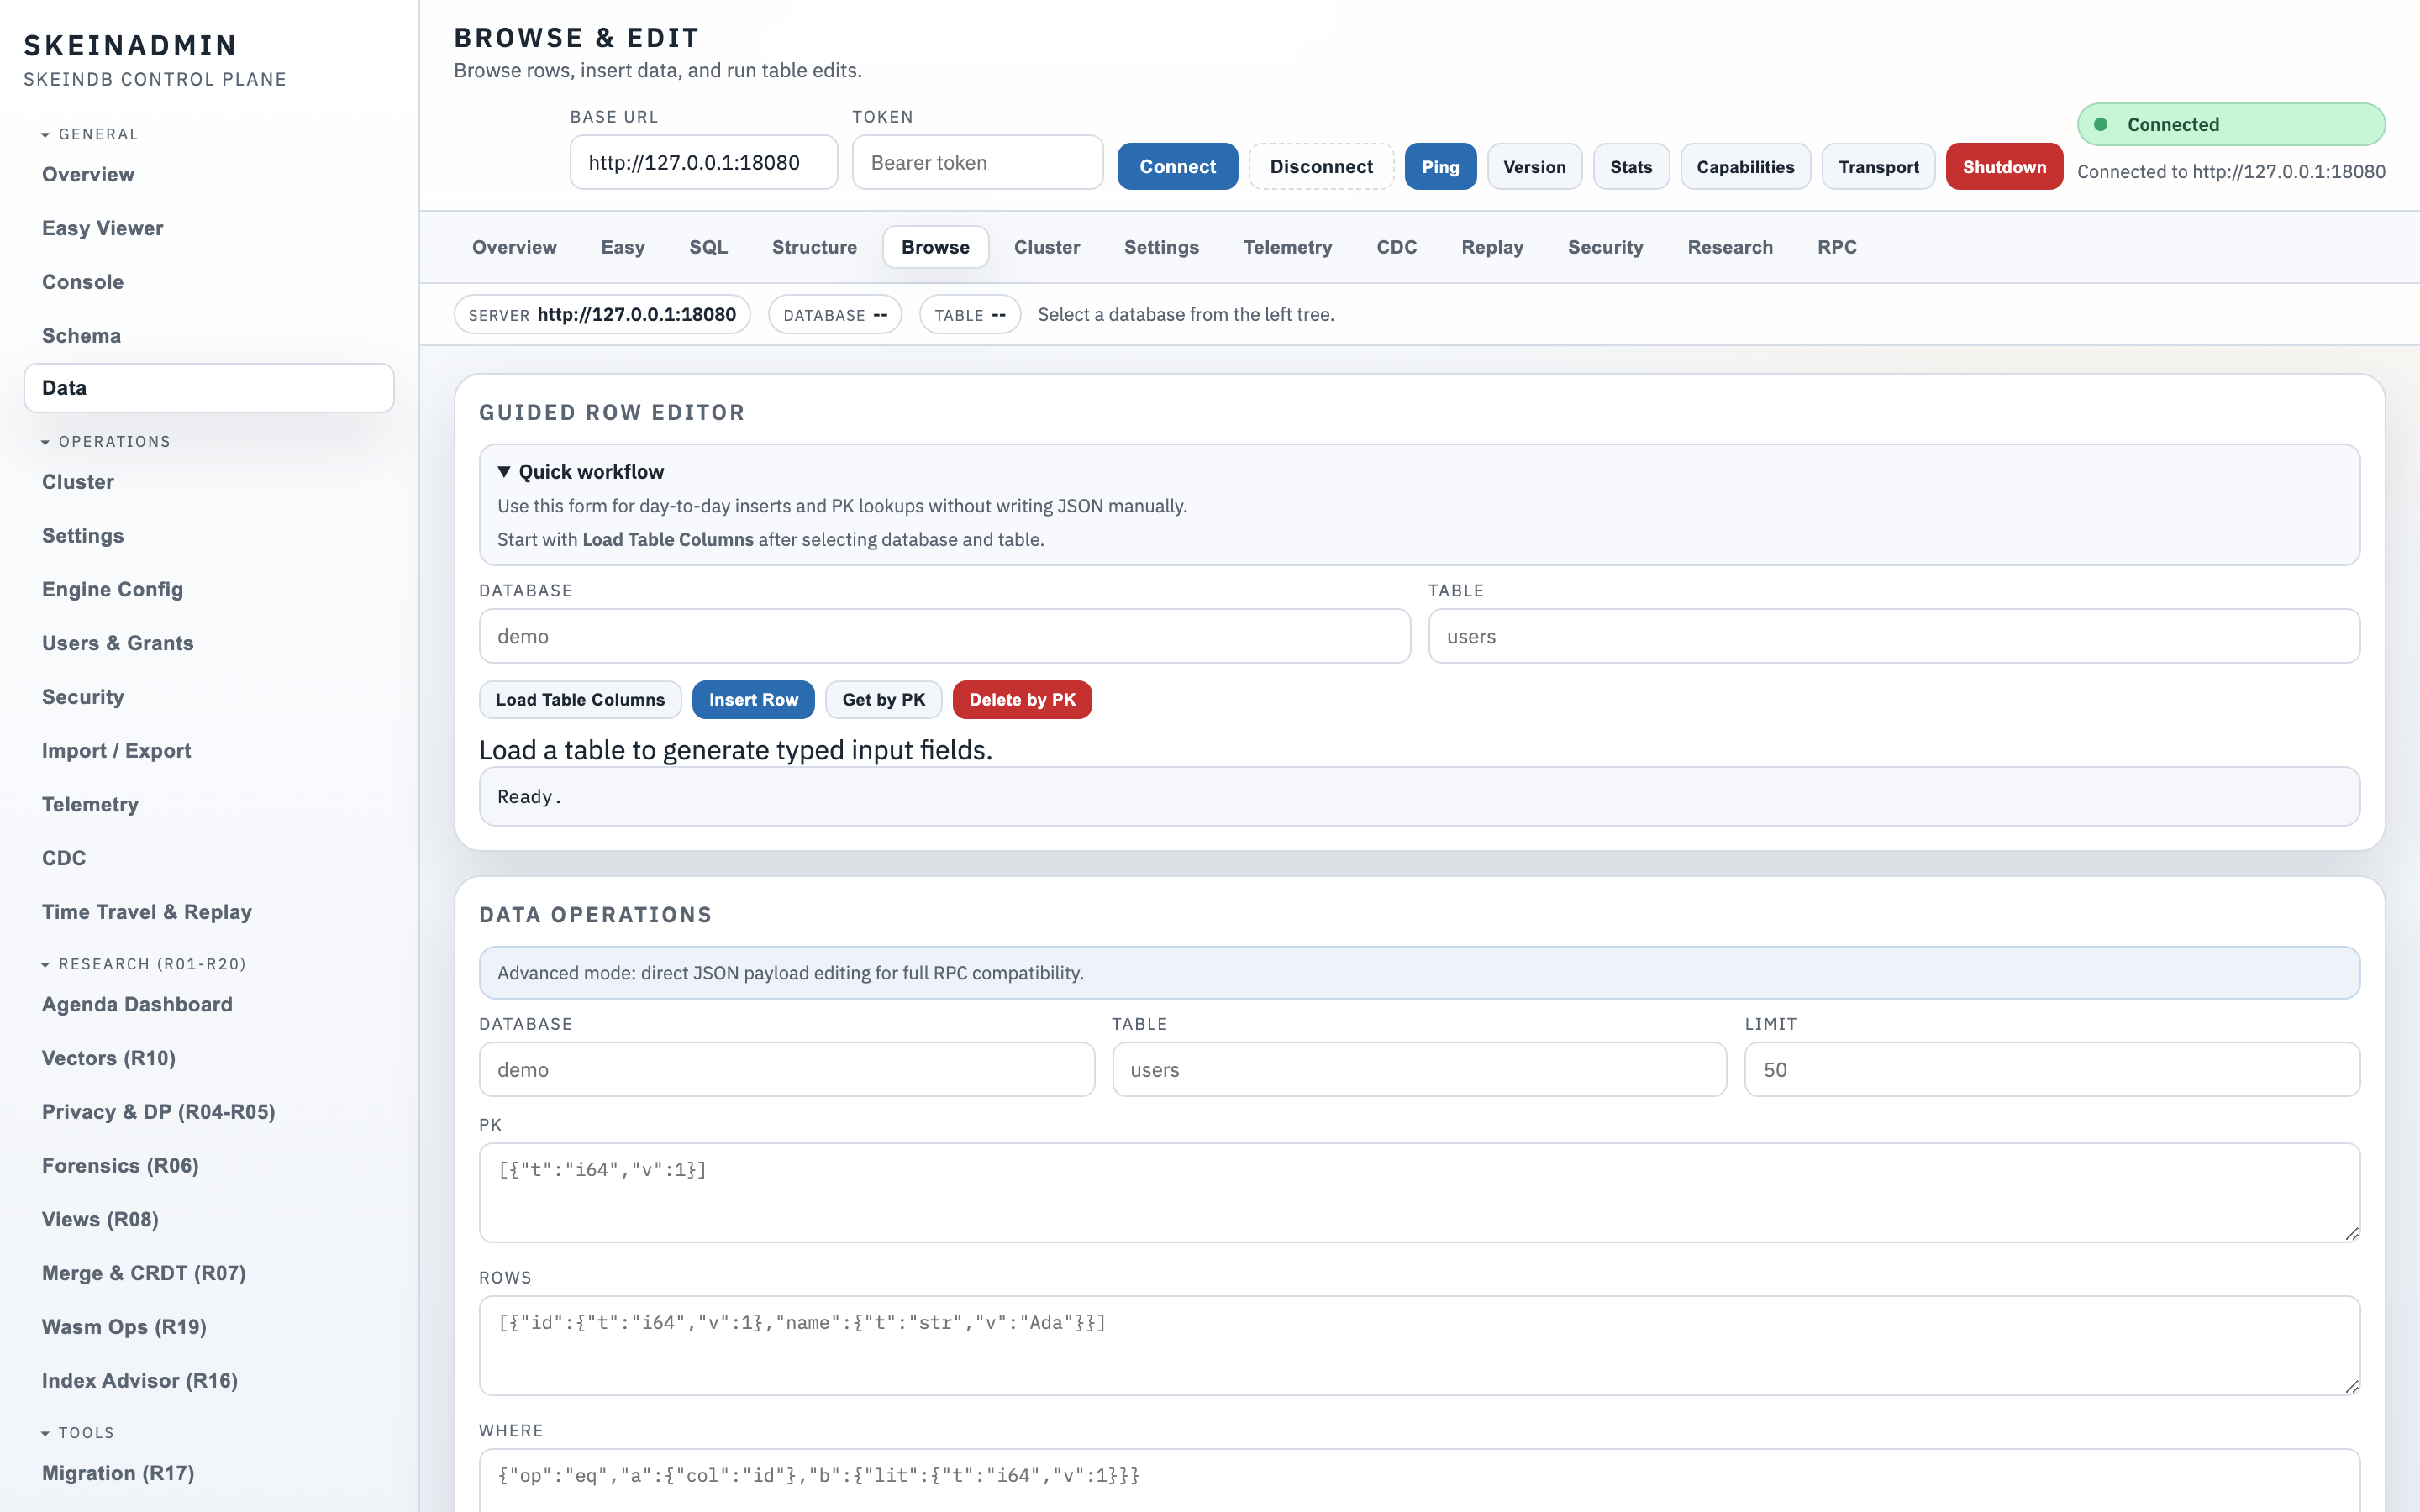This screenshot has width=2420, height=1512.
Task: Click the Stats button
Action: point(1631,167)
